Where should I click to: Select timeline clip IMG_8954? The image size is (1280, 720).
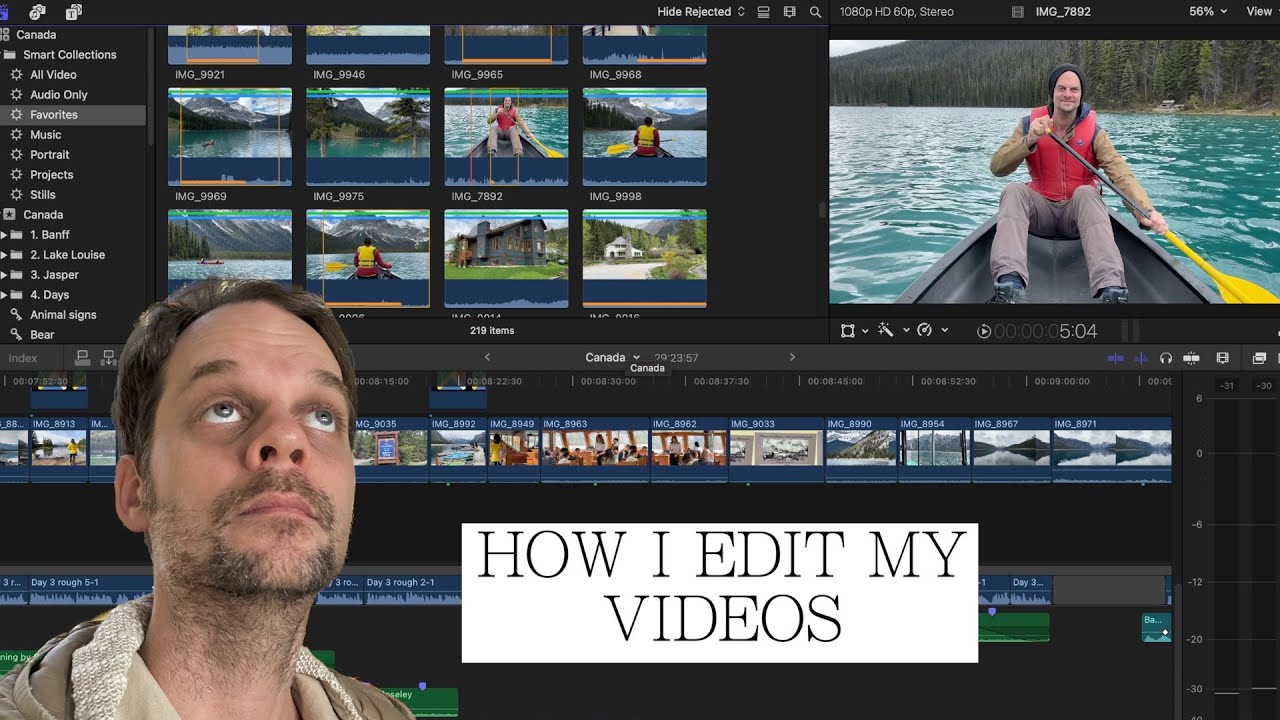(x=934, y=449)
